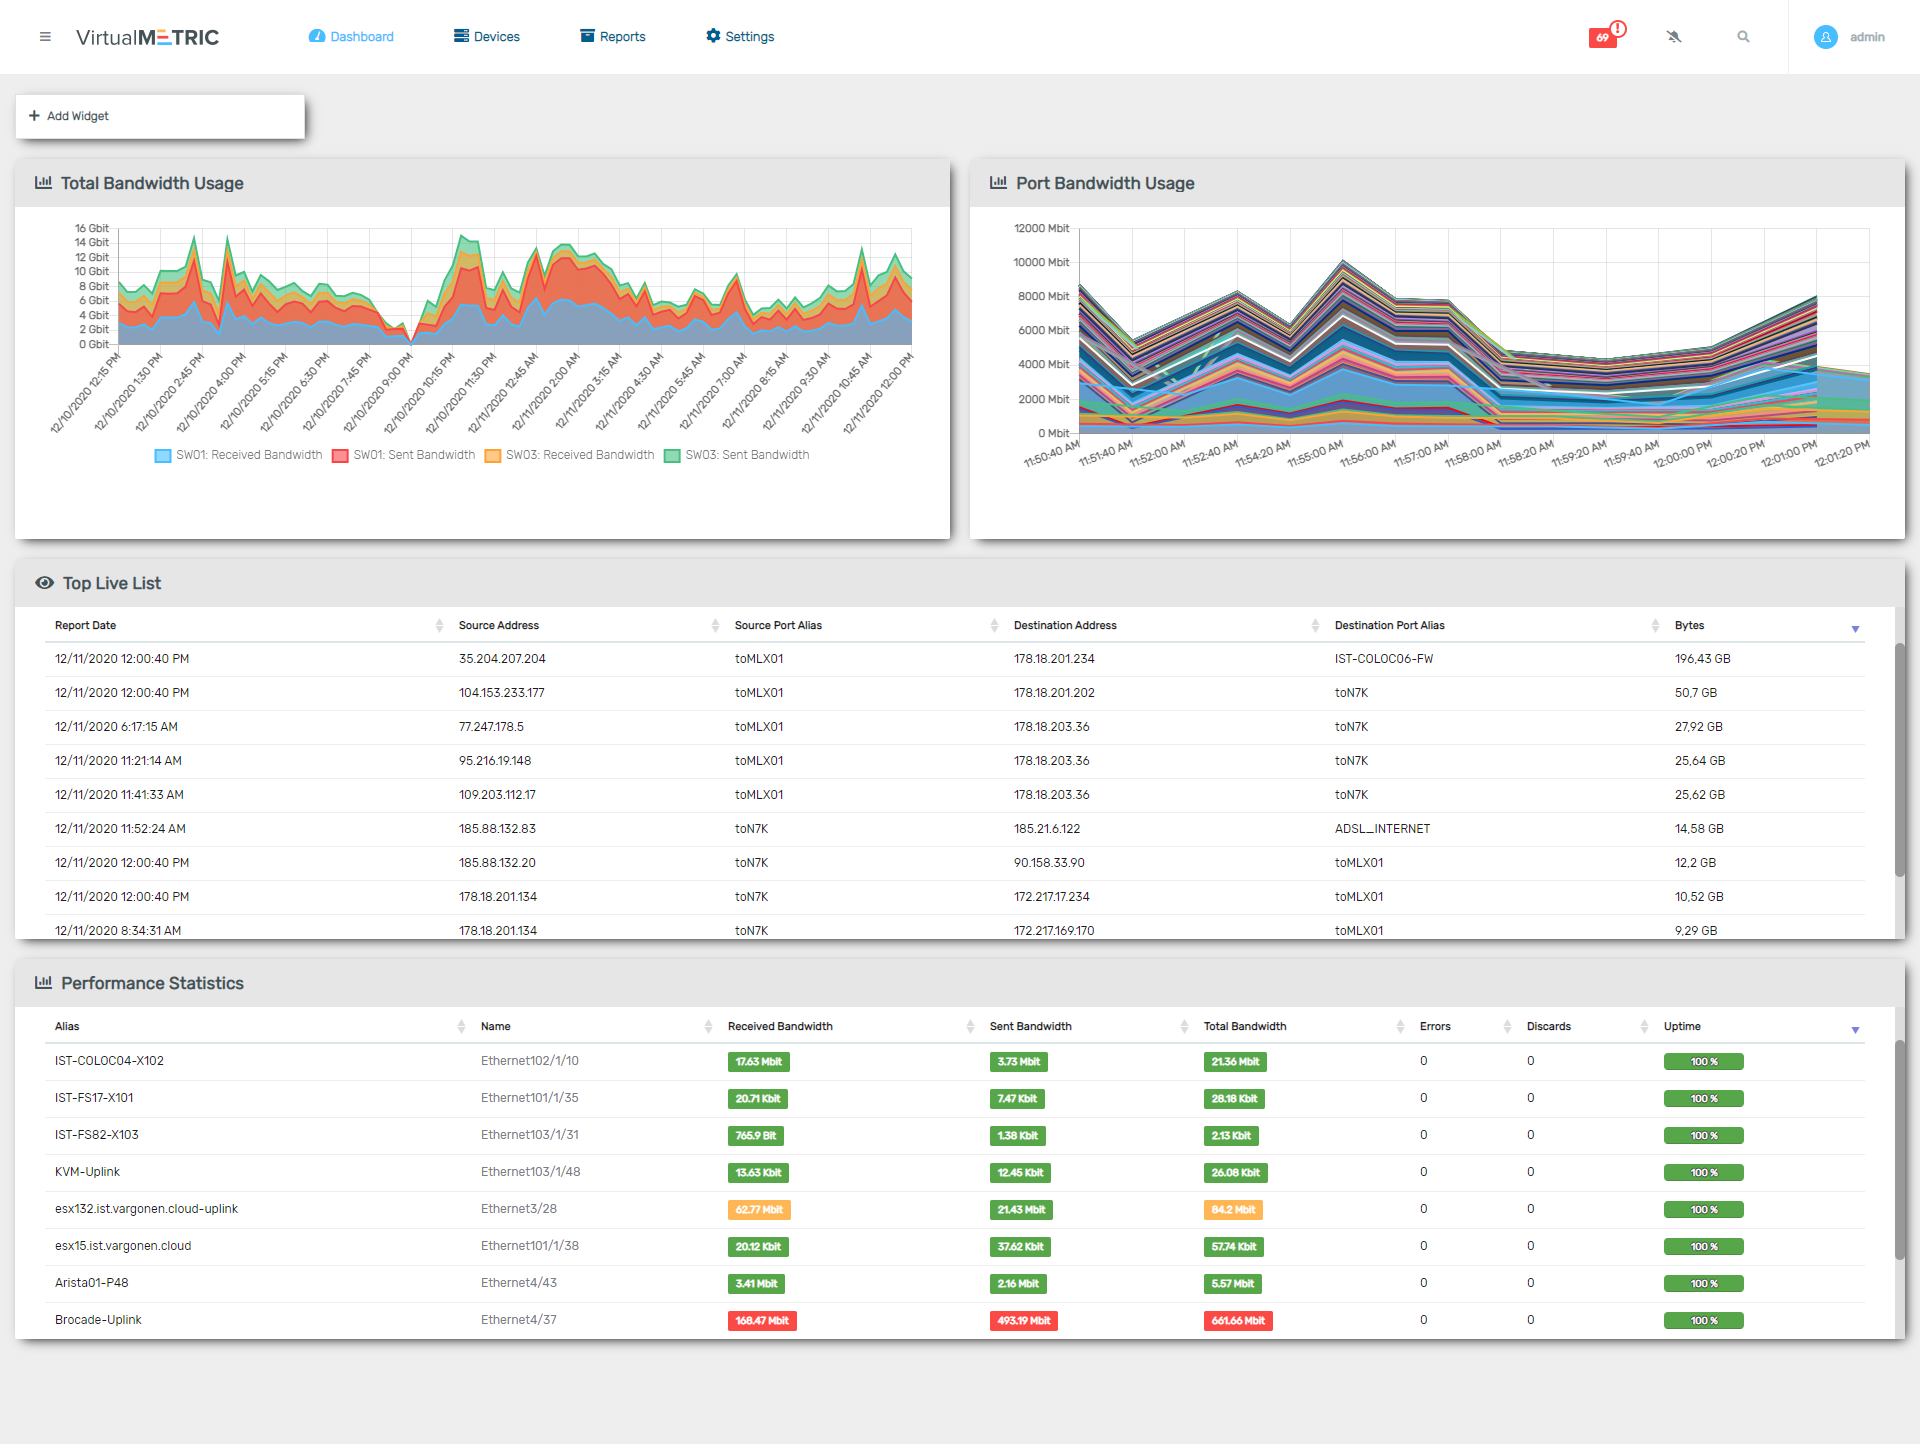Click the Top Live List eye icon
Image resolution: width=1920 pixels, height=1444 pixels.
point(44,583)
